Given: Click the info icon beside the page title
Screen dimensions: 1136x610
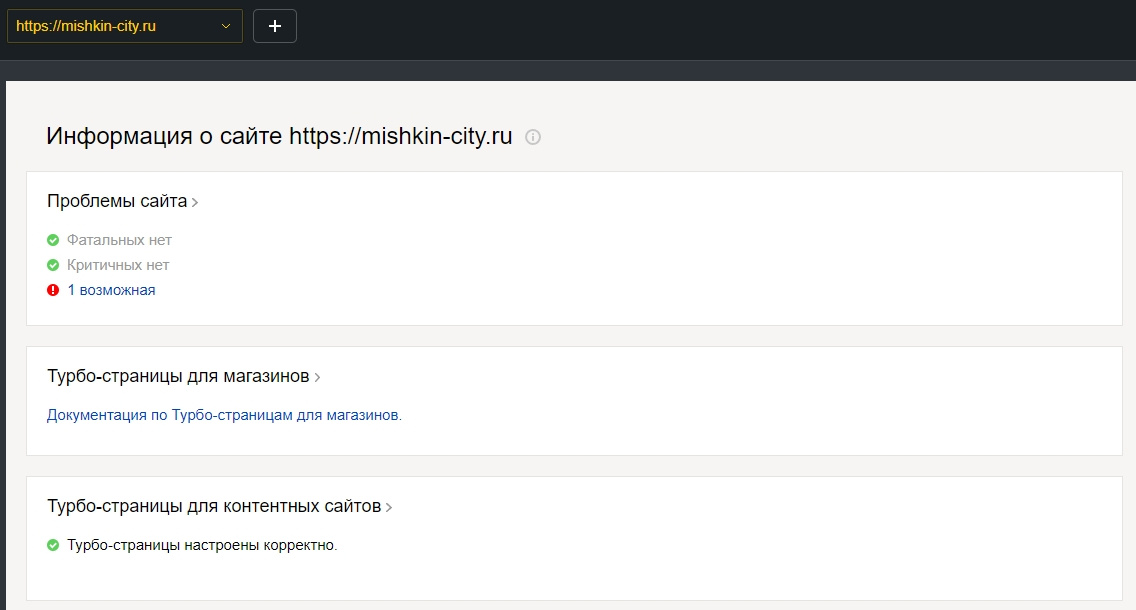Looking at the screenshot, I should pyautogui.click(x=533, y=138).
